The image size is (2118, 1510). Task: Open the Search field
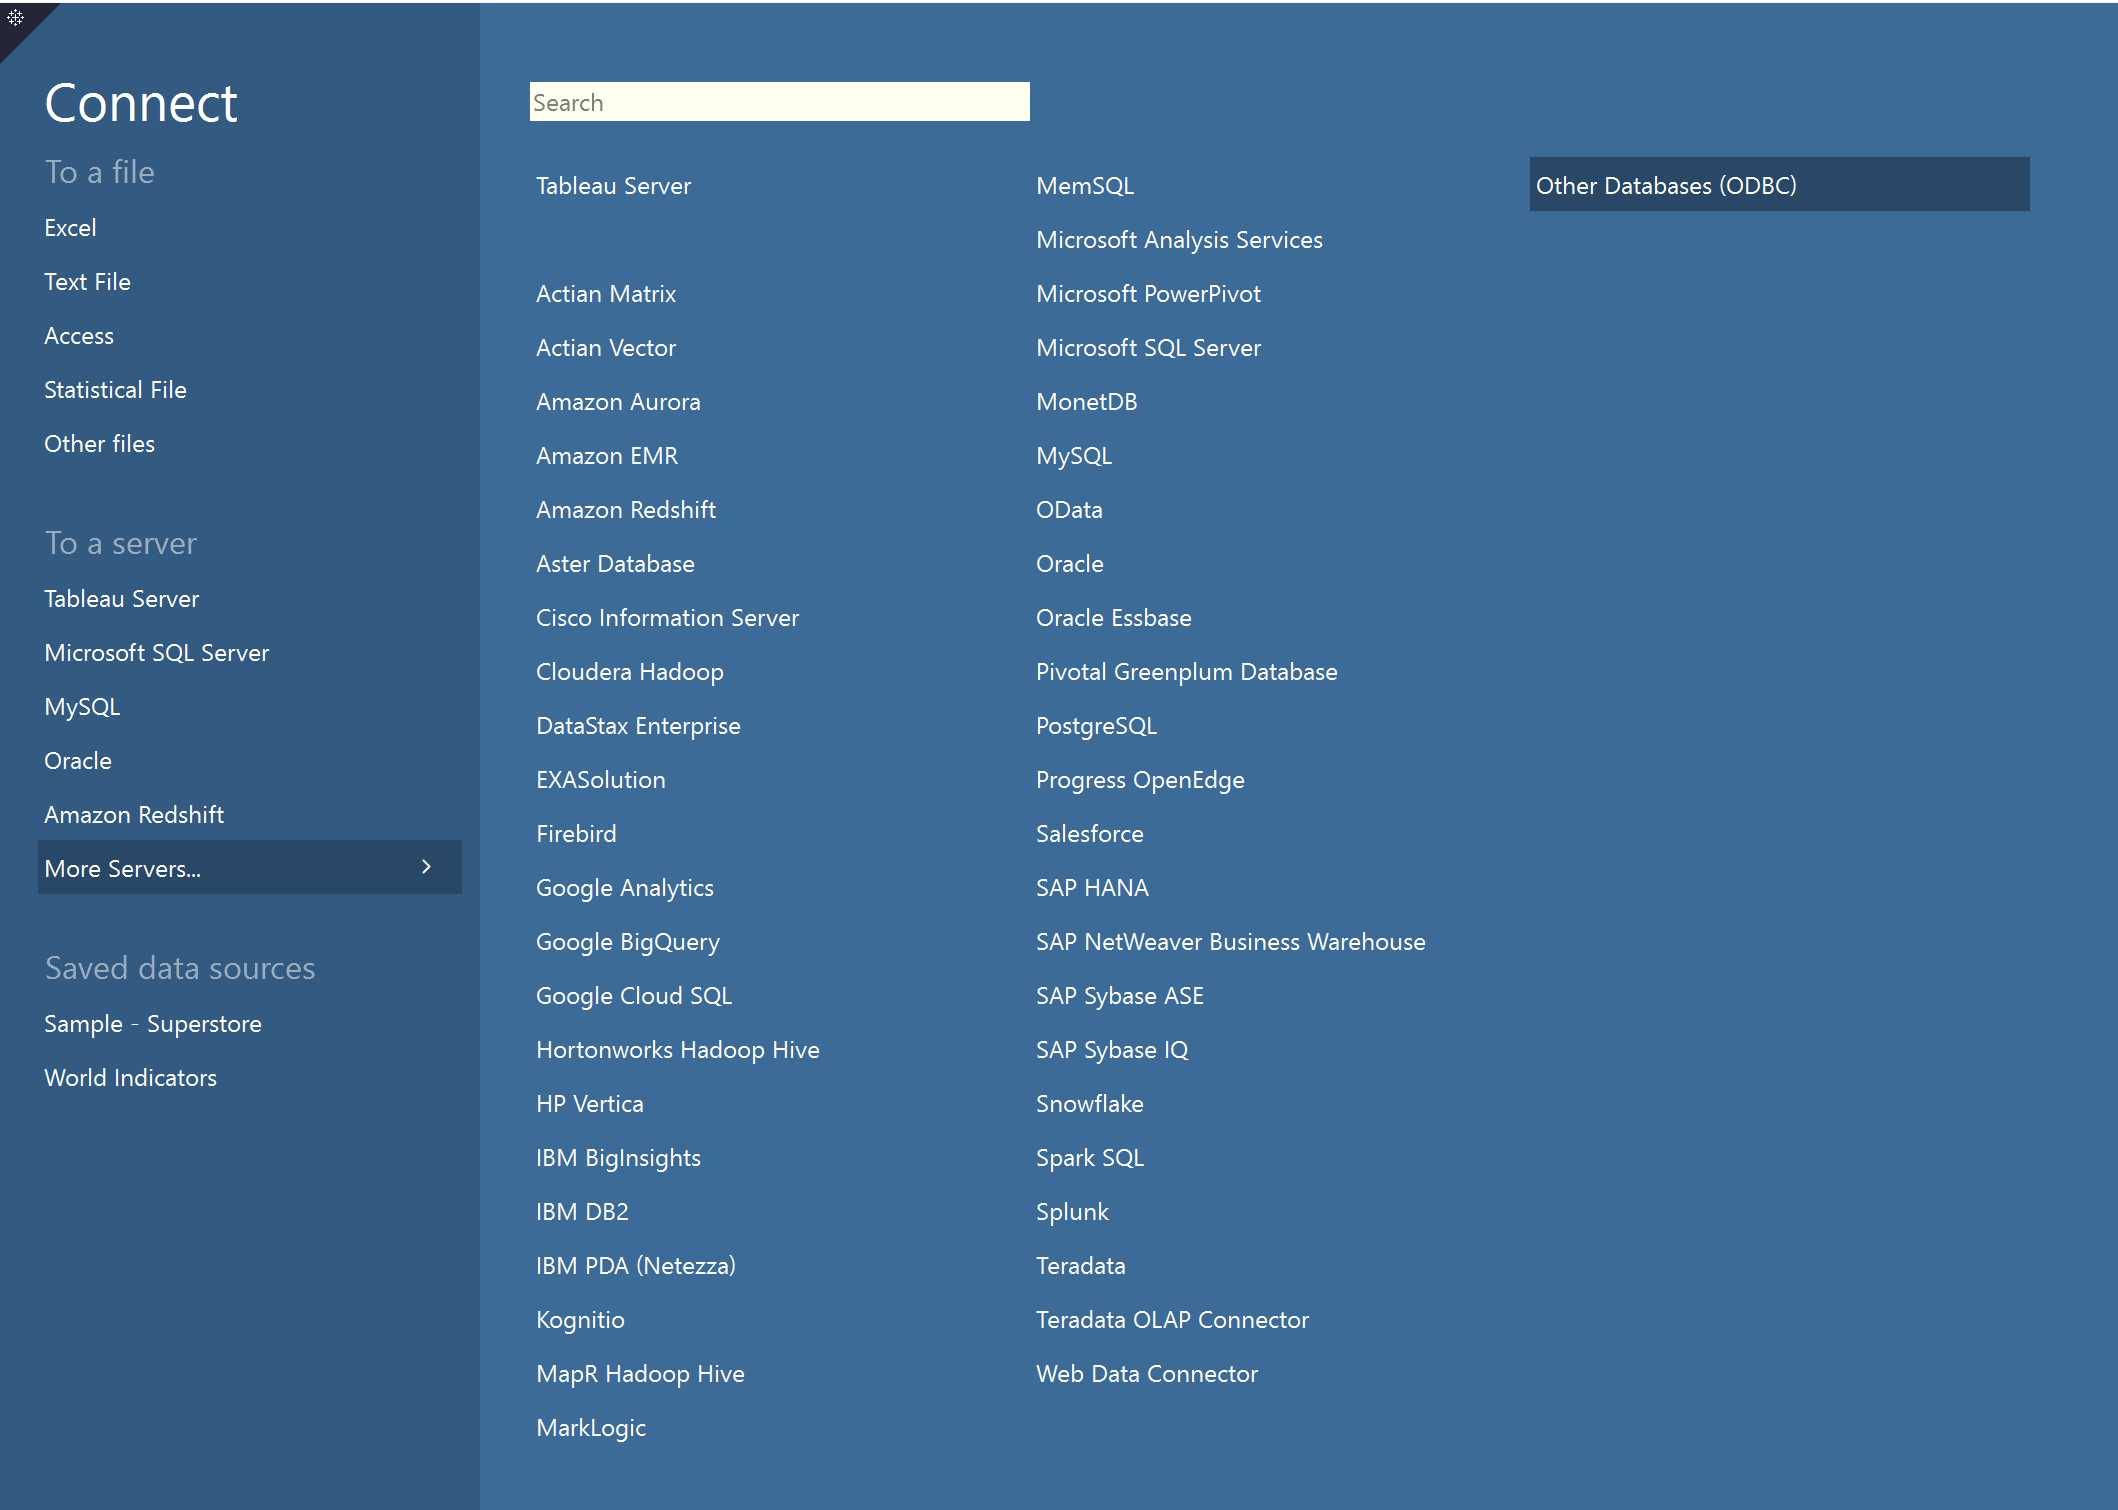pos(779,101)
